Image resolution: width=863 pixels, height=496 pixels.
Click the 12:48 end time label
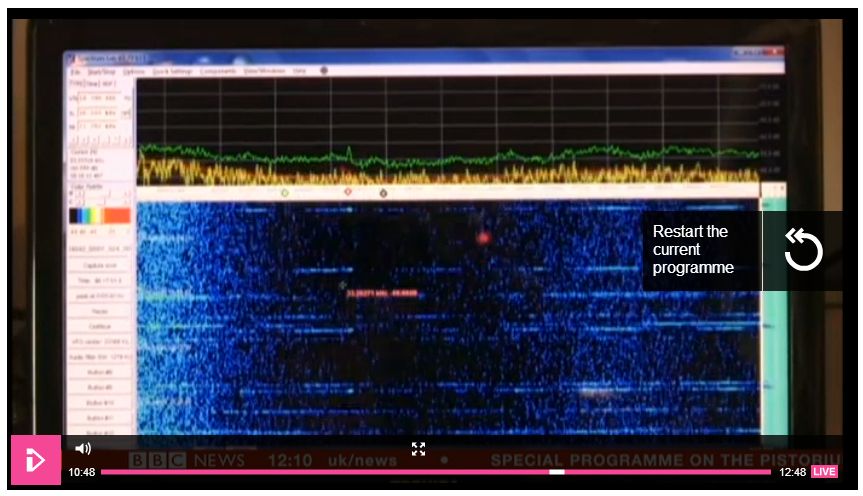793,472
